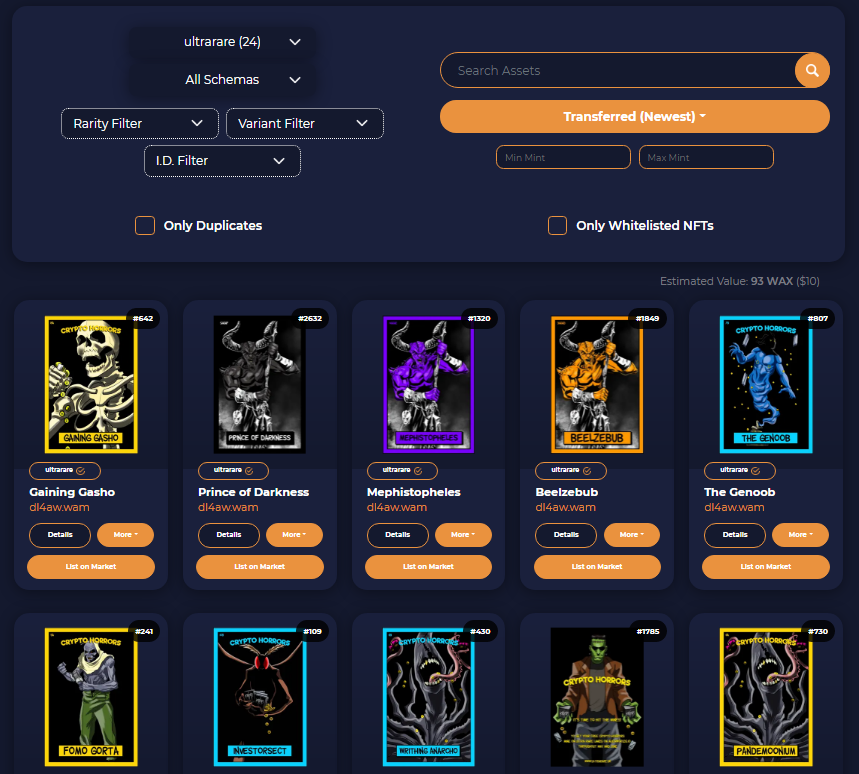
Task: Open More menu for Mephistopheles
Action: tap(463, 535)
